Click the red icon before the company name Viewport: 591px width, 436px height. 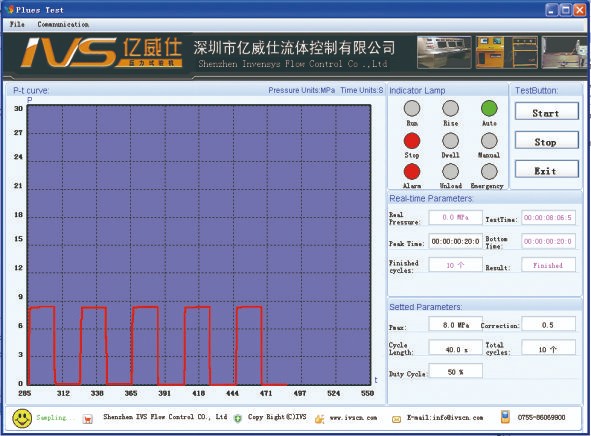coord(88,419)
